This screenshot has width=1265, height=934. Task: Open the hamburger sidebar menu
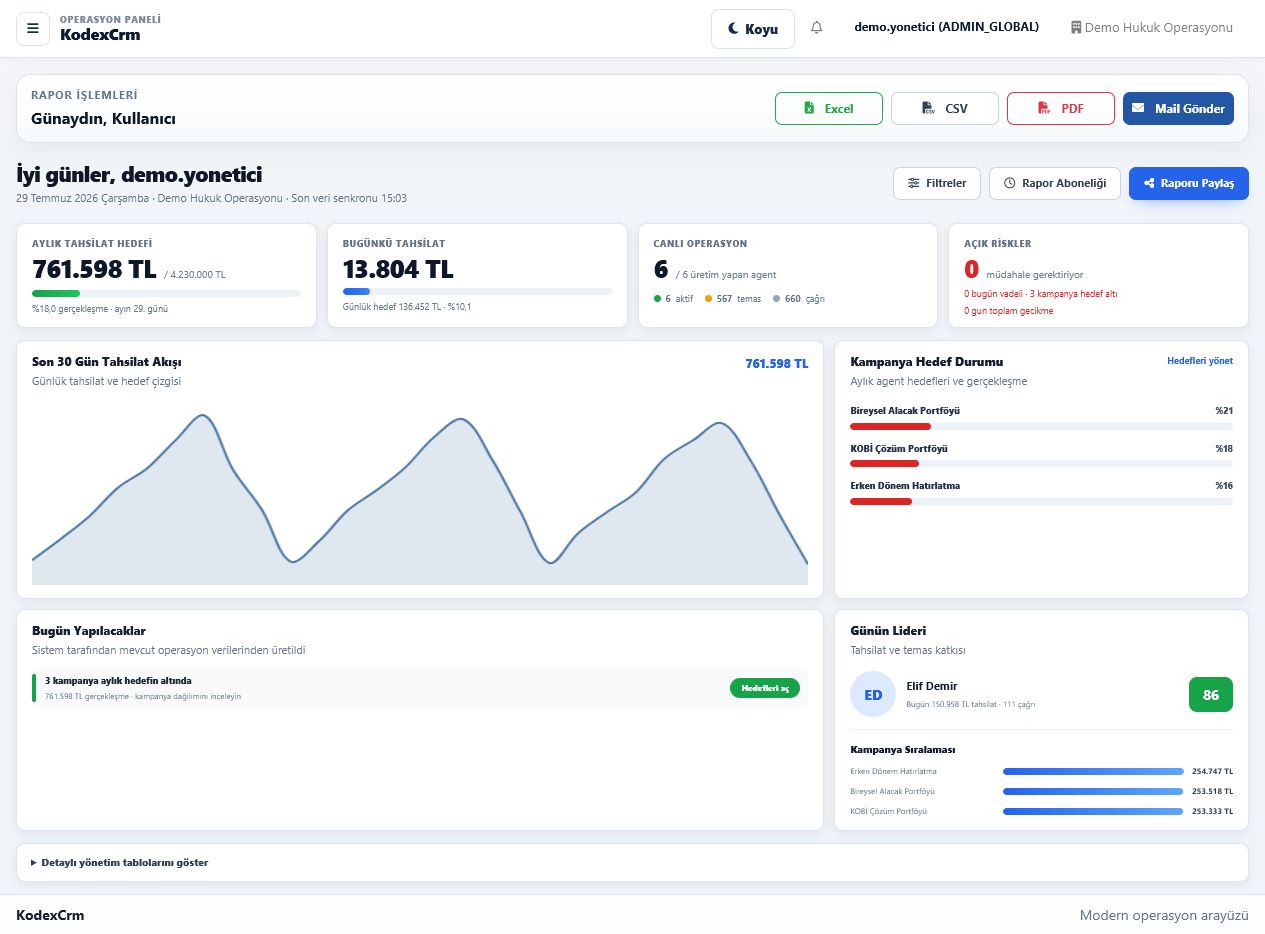point(33,28)
